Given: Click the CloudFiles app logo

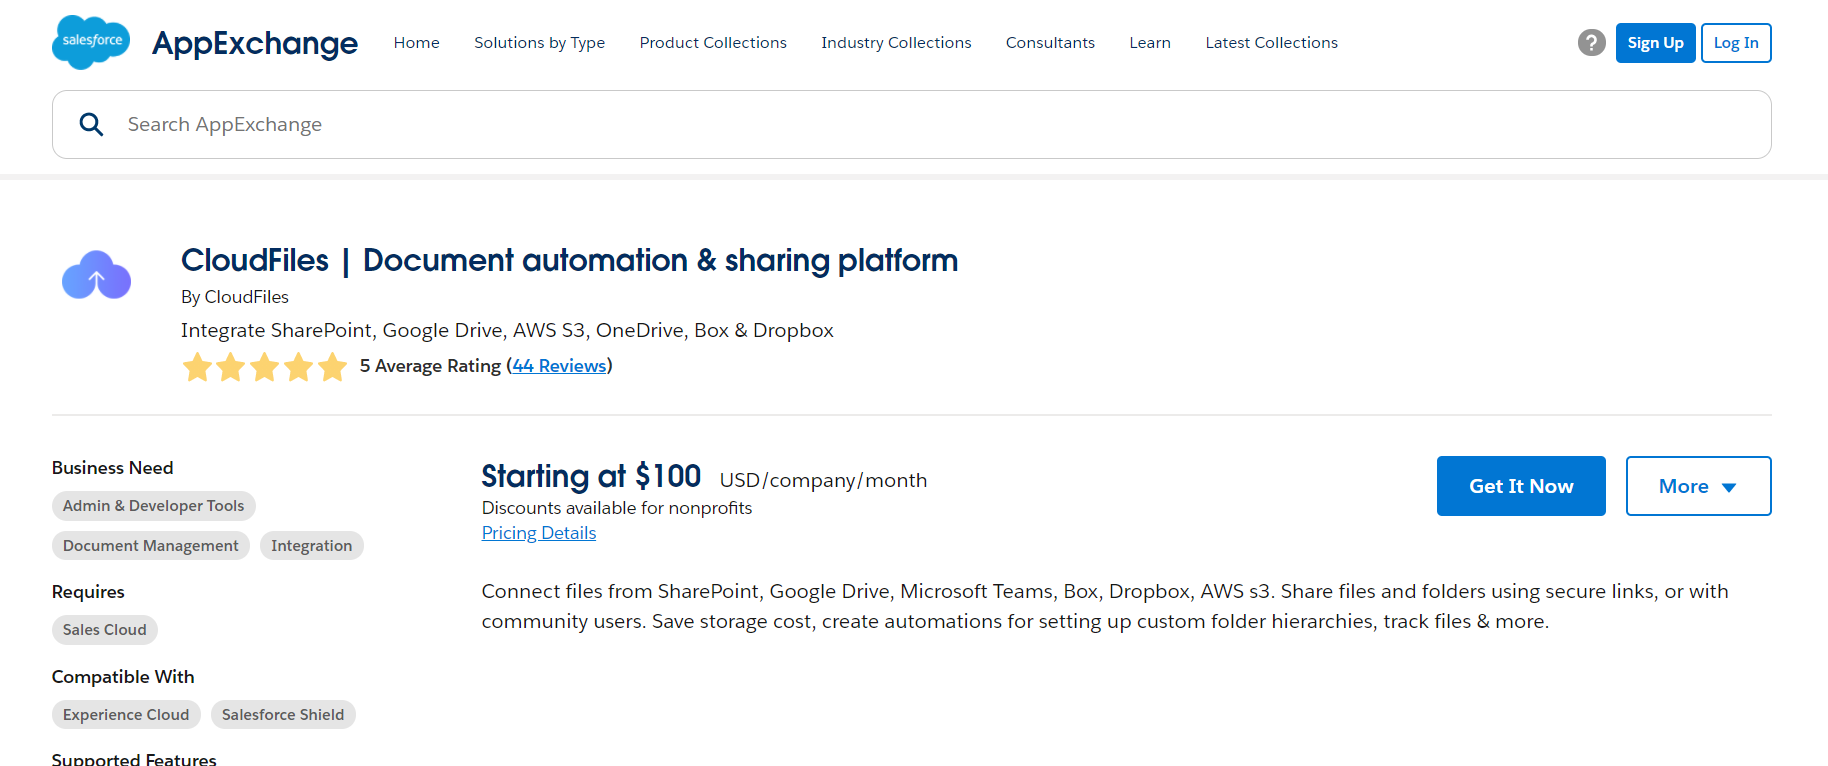Looking at the screenshot, I should tap(96, 276).
